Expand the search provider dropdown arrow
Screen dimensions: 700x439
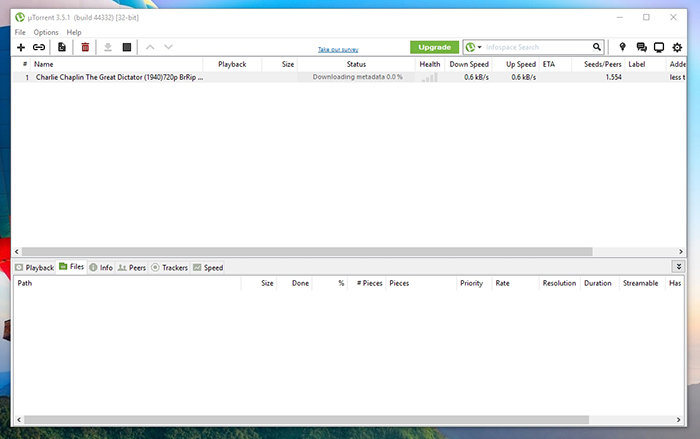coord(480,47)
